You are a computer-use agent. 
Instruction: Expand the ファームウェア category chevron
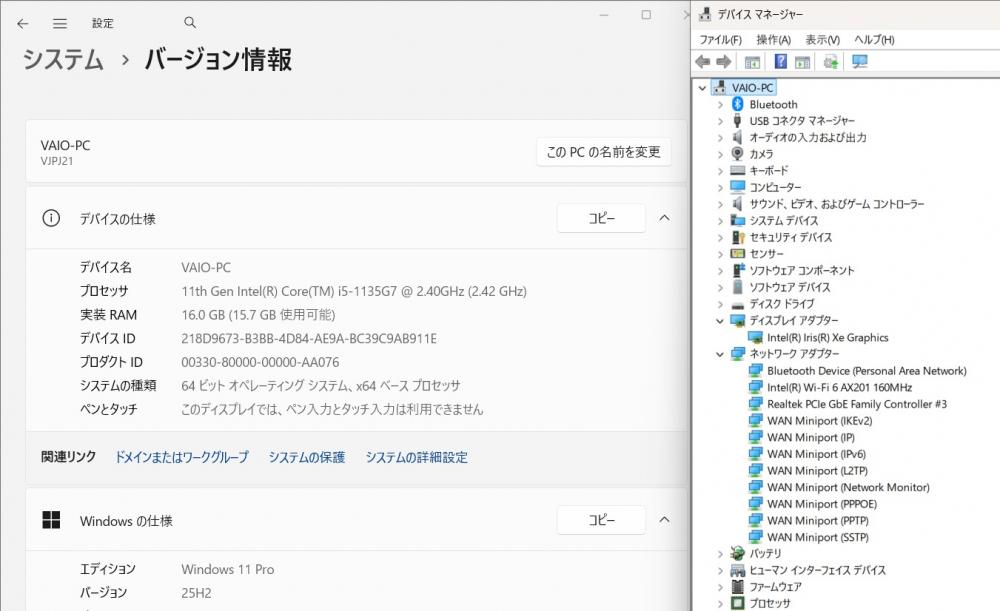720,587
